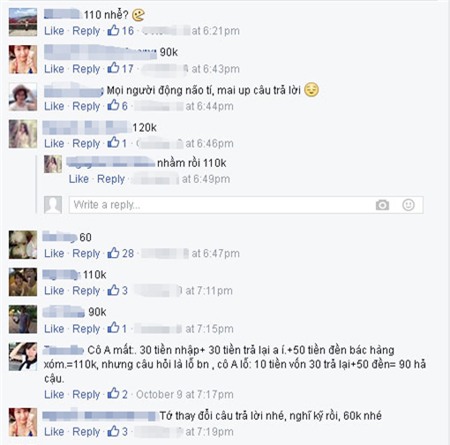Click thumbs-up count 28 on the 60 comment
The width and height of the screenshot is (450, 445).
(x=121, y=253)
